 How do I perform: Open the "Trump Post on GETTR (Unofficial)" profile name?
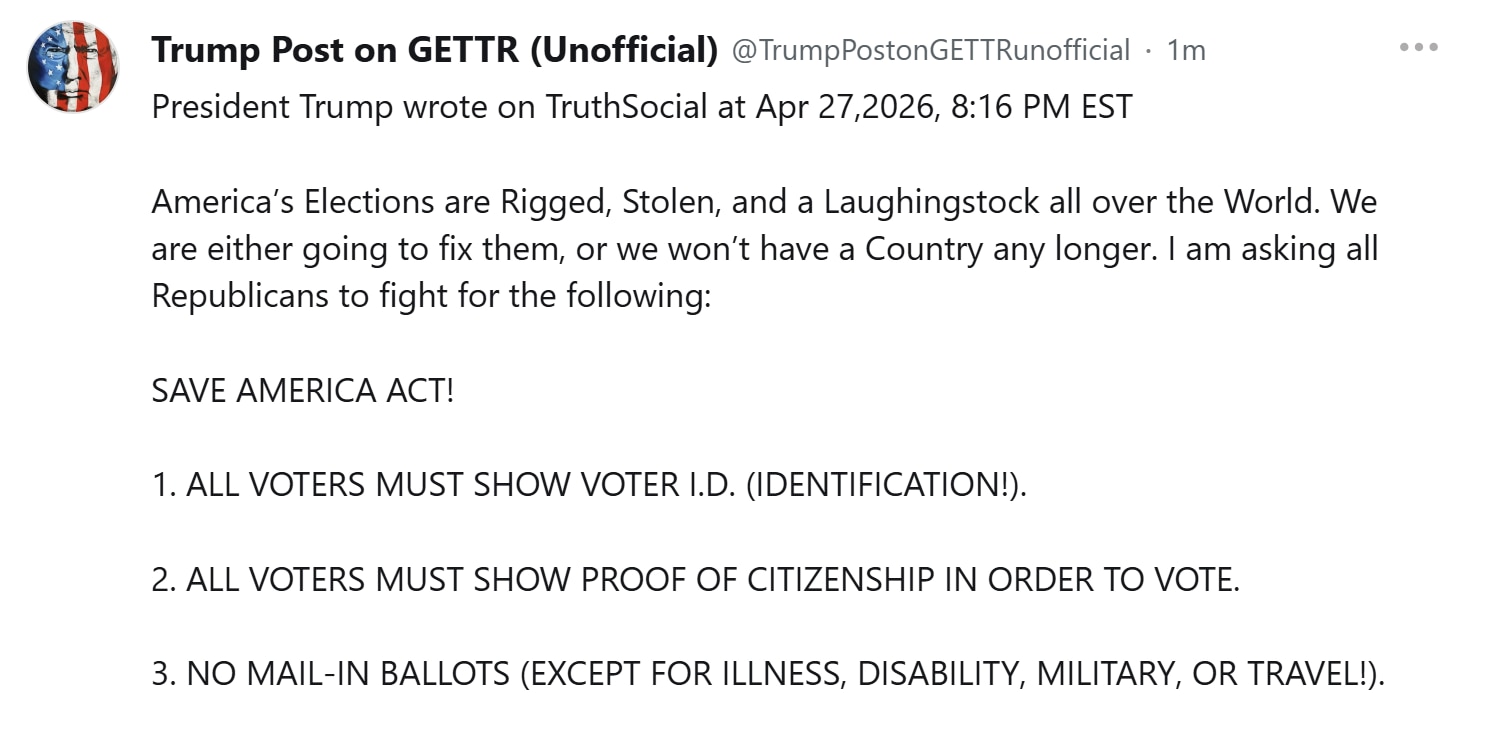tap(434, 49)
